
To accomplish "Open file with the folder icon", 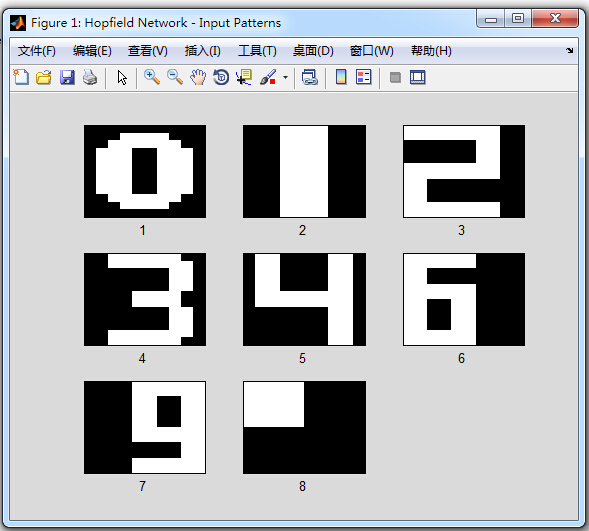I will pyautogui.click(x=44, y=77).
